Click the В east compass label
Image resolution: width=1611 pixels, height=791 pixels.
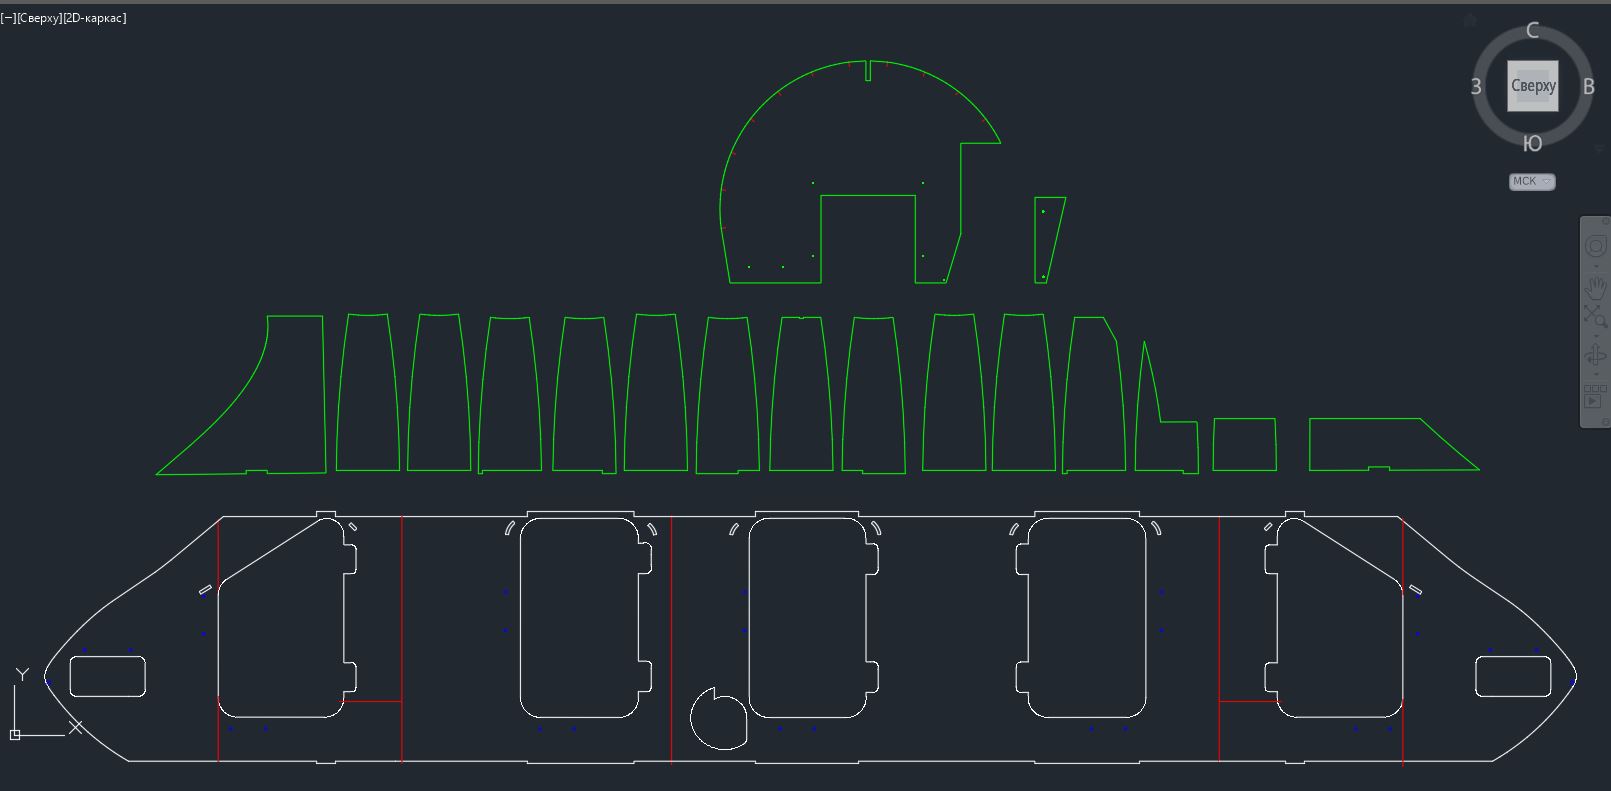click(x=1588, y=87)
